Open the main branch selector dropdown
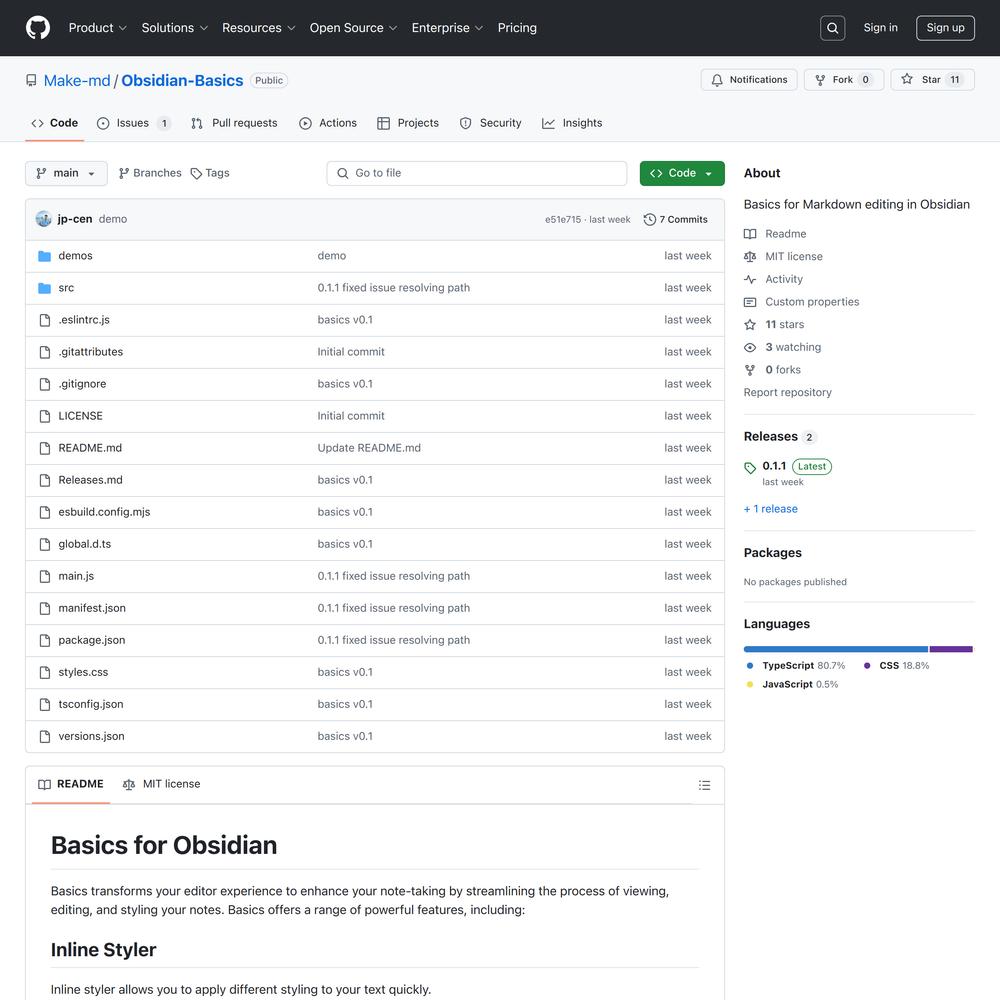Viewport: 1000px width, 1000px height. tap(66, 173)
